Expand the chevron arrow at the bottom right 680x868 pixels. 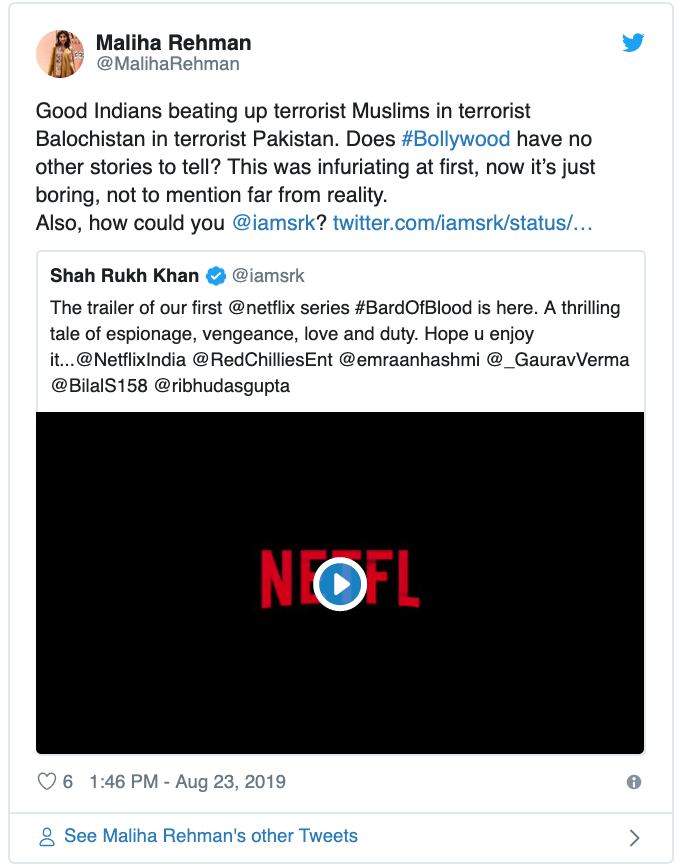coord(635,838)
